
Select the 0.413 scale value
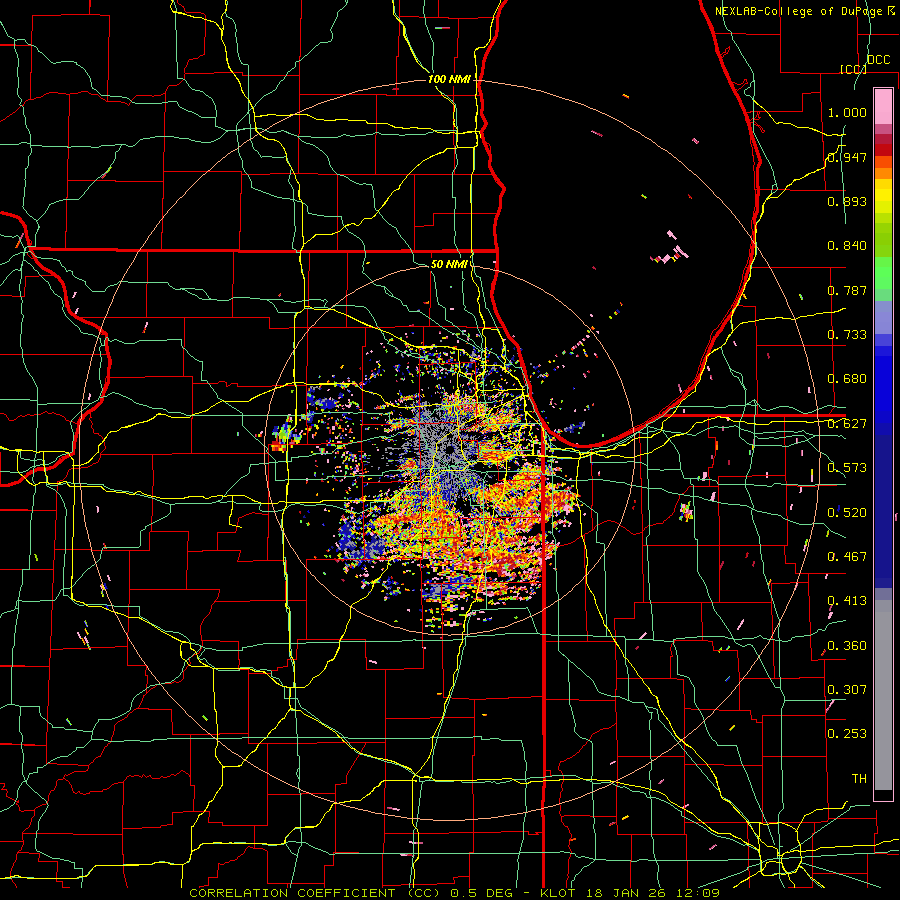pos(847,601)
